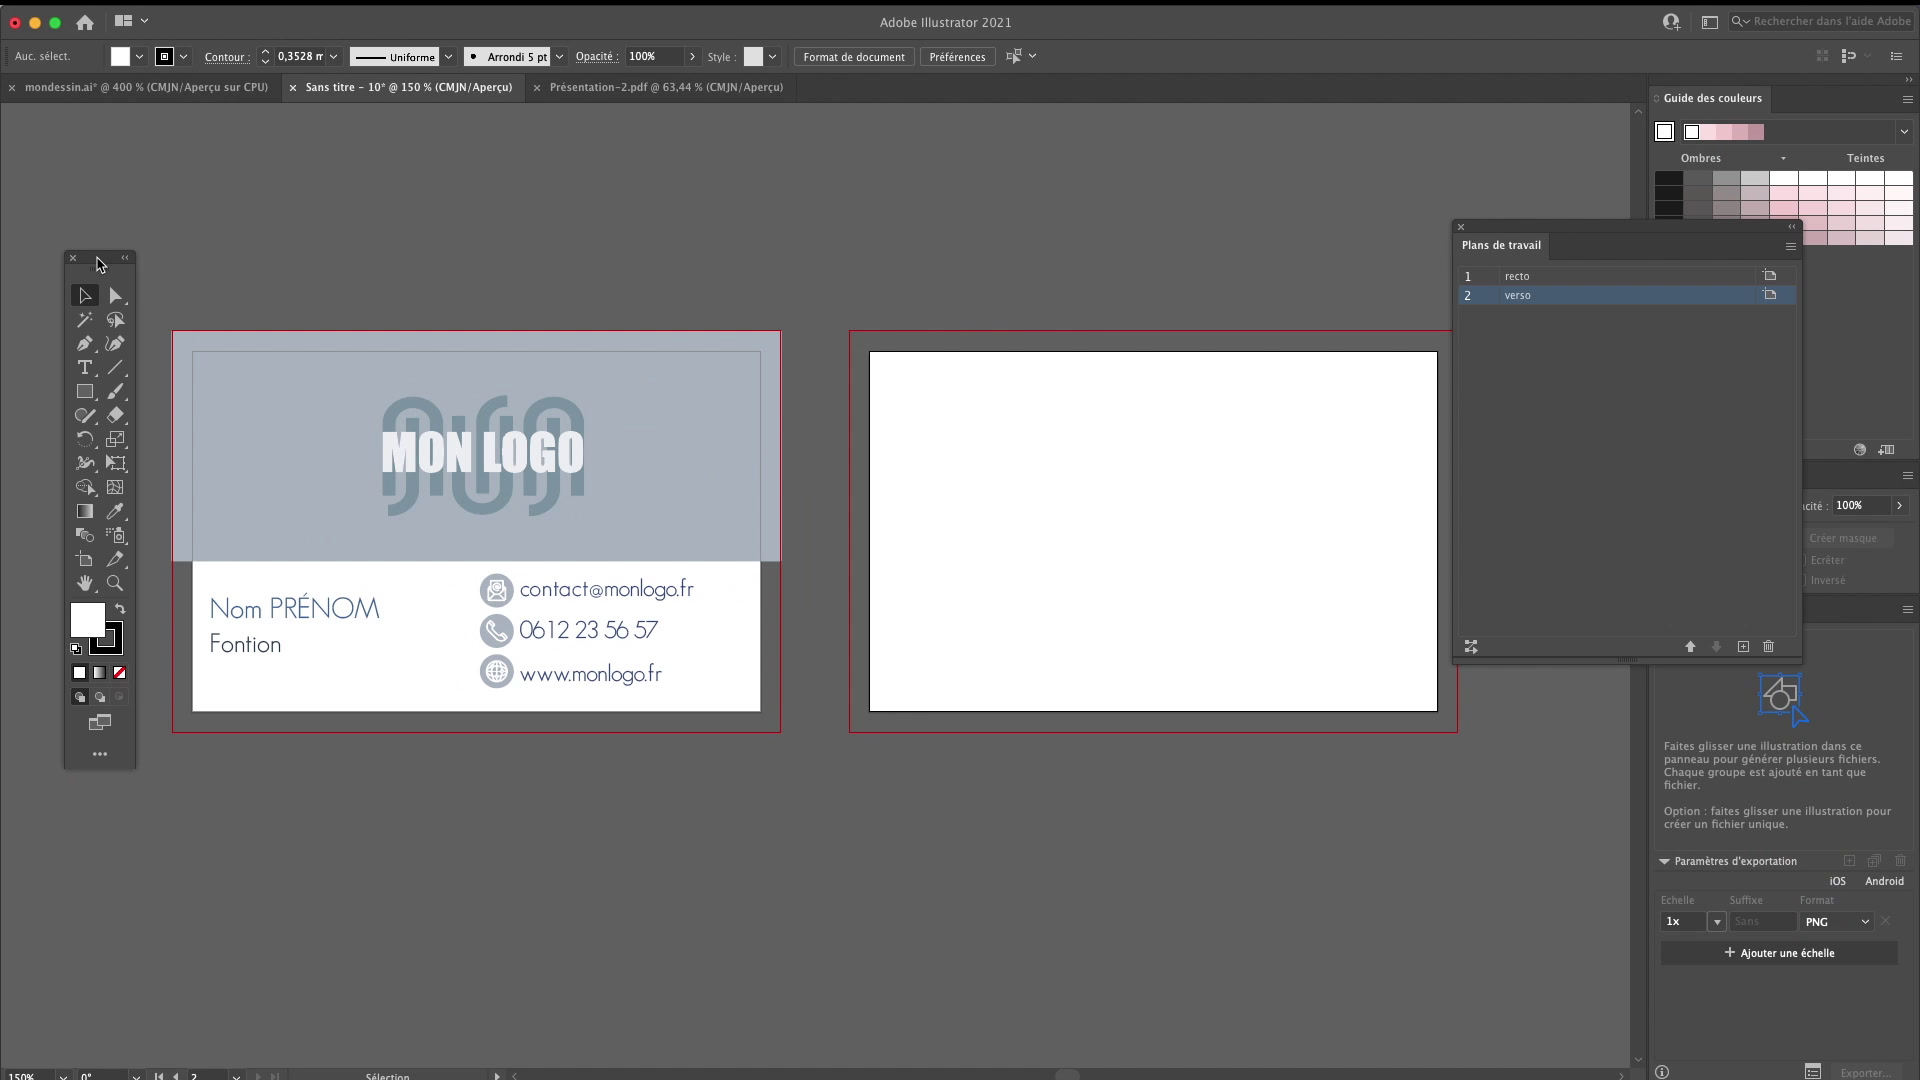The image size is (1920, 1080).
Task: Activate the Type tool
Action: (85, 368)
